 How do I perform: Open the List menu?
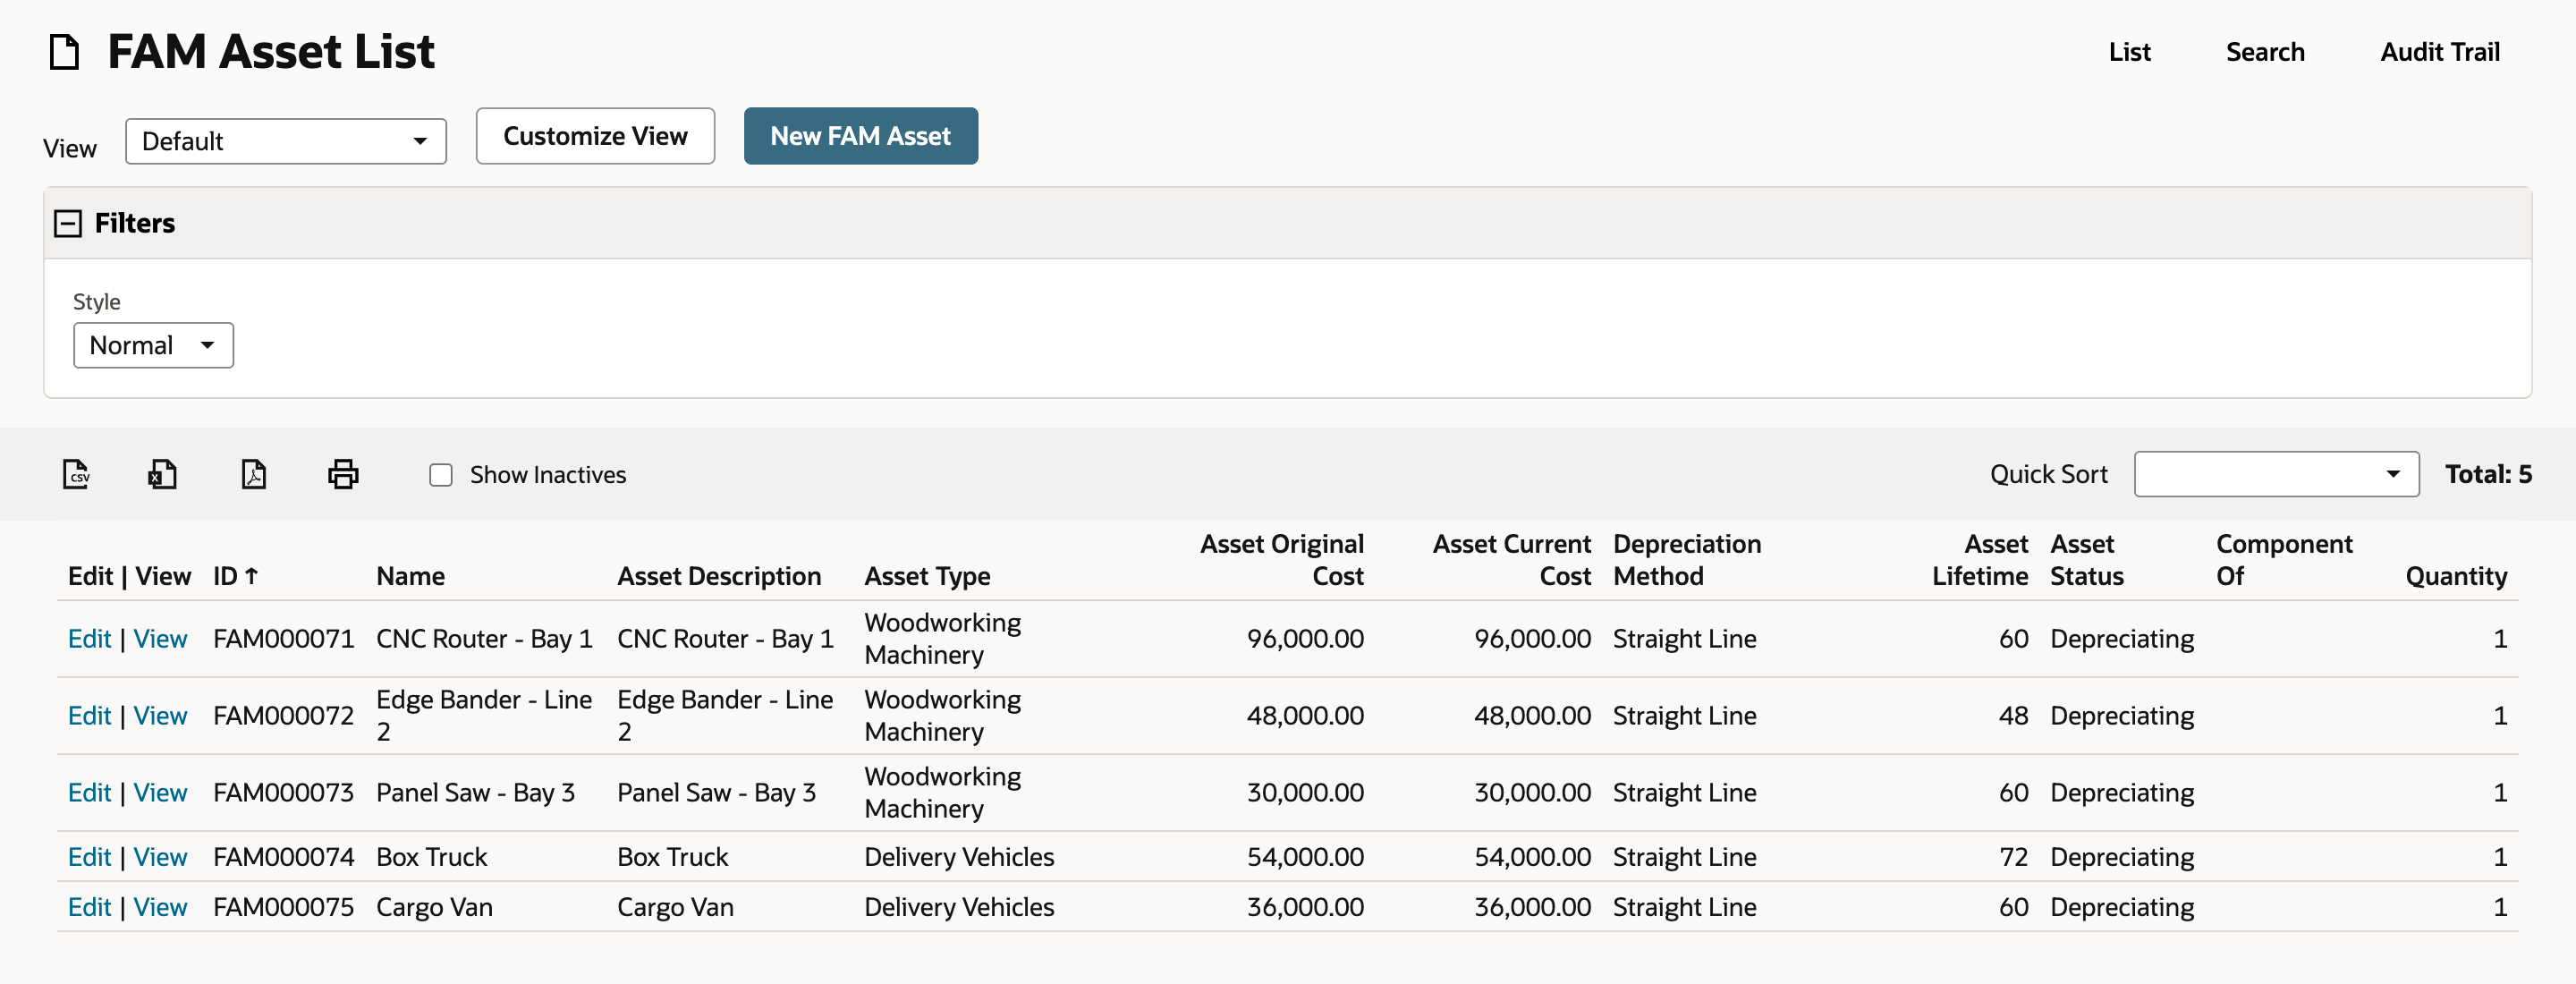click(x=2129, y=52)
